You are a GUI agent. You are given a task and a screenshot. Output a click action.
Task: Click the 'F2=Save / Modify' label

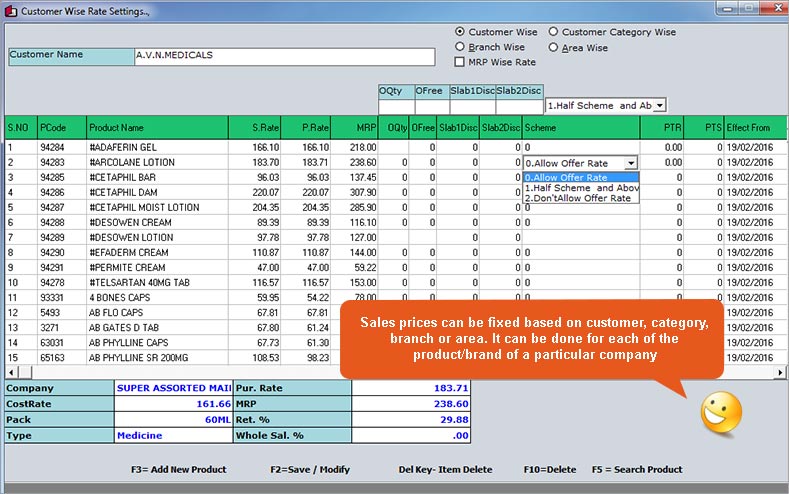click(310, 469)
